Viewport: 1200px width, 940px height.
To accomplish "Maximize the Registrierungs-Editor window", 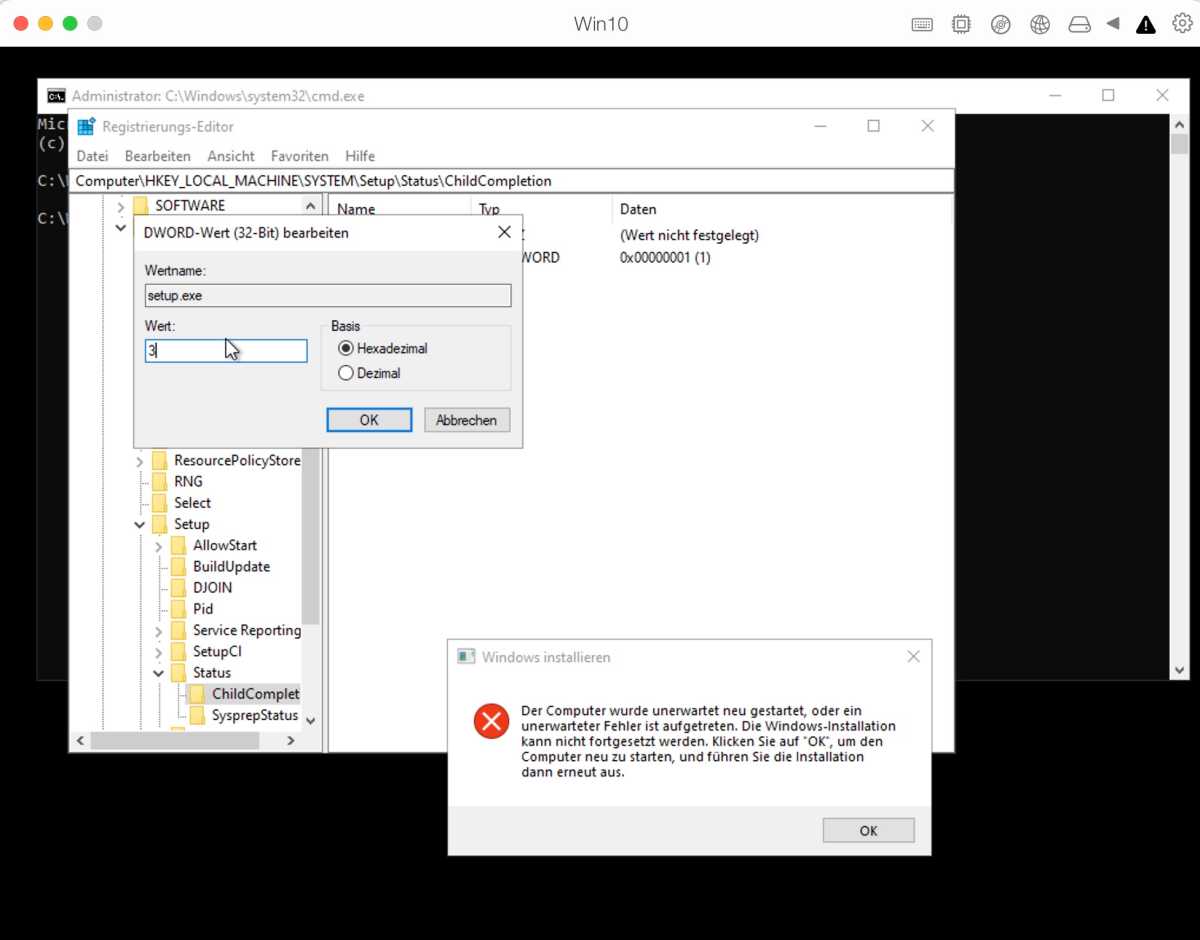I will tap(873, 126).
